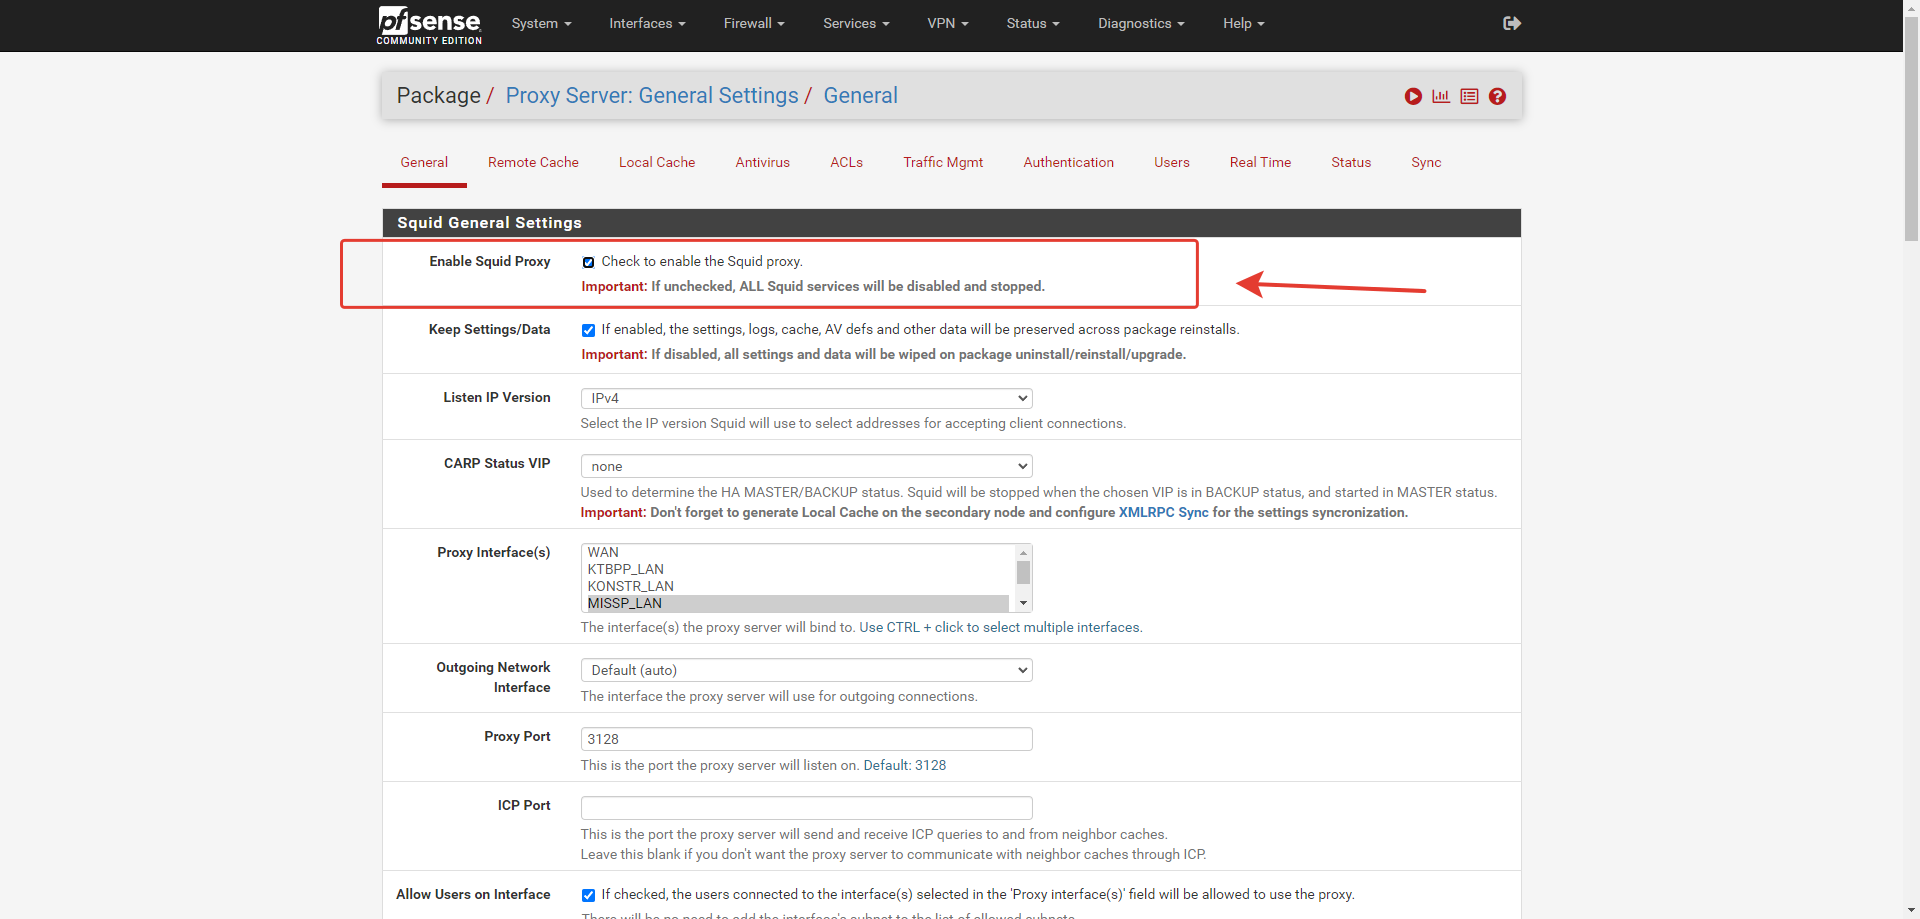The width and height of the screenshot is (1920, 919).
Task: Select MISSP_LAN in Proxy Interface list
Action: 797,604
